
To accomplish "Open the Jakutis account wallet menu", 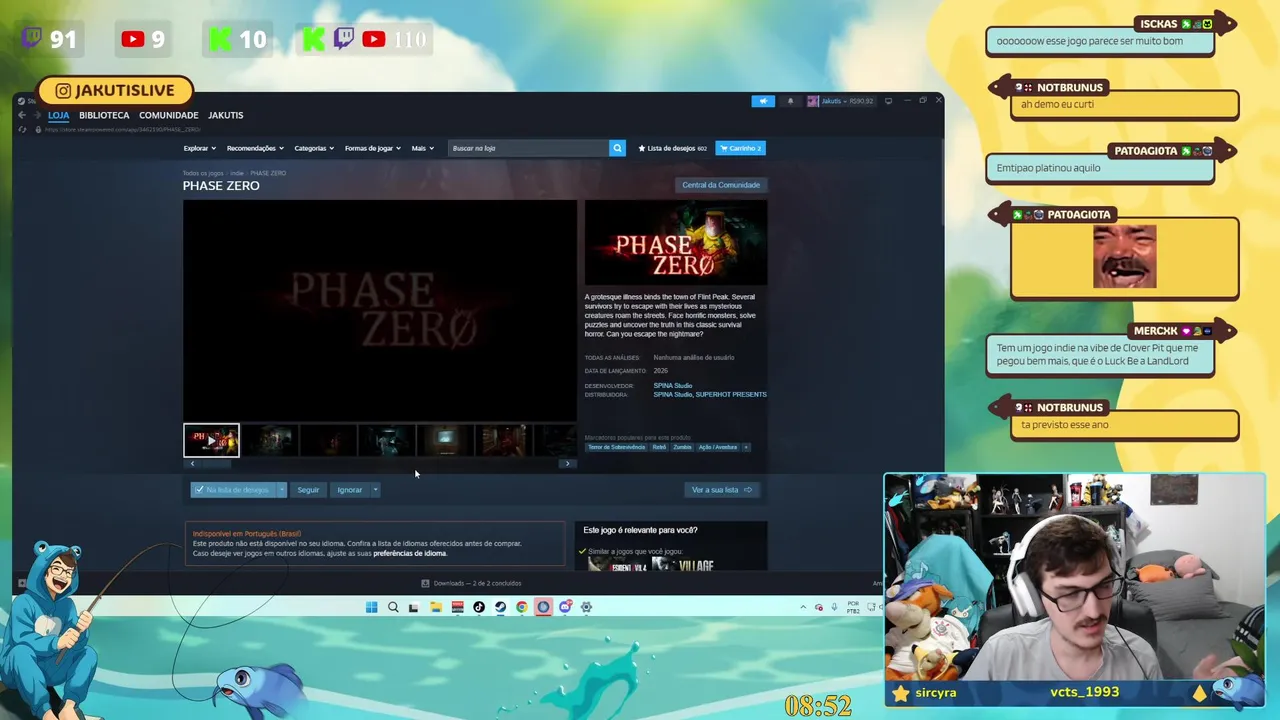I will [x=841, y=101].
